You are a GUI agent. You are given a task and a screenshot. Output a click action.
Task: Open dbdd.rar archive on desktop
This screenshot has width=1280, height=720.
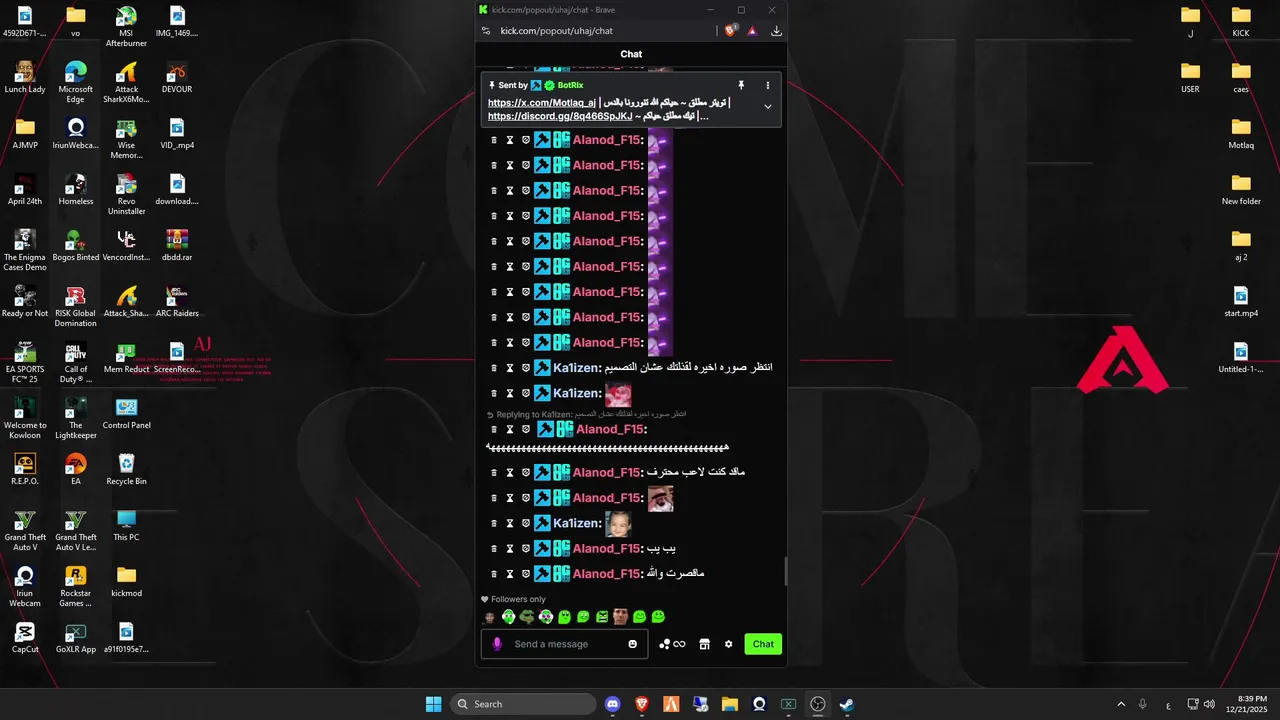[x=176, y=245]
